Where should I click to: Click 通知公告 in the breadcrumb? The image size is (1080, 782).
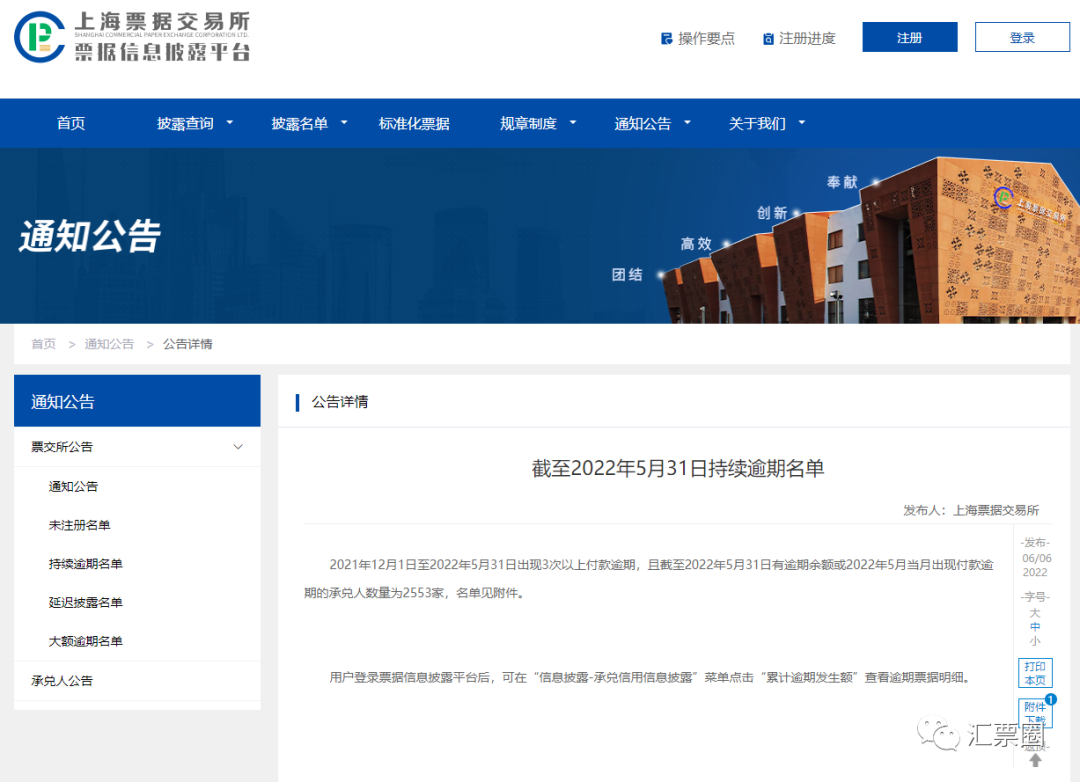tap(109, 344)
